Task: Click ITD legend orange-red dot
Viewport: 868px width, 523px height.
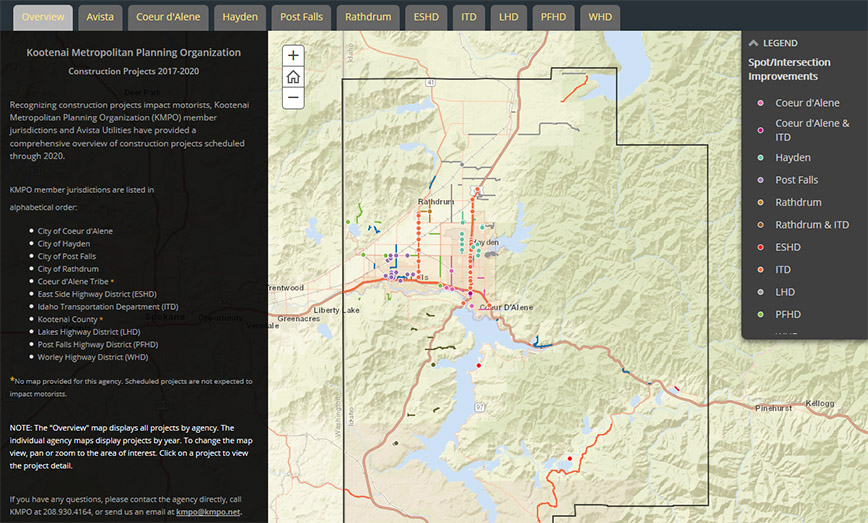Action: point(761,270)
